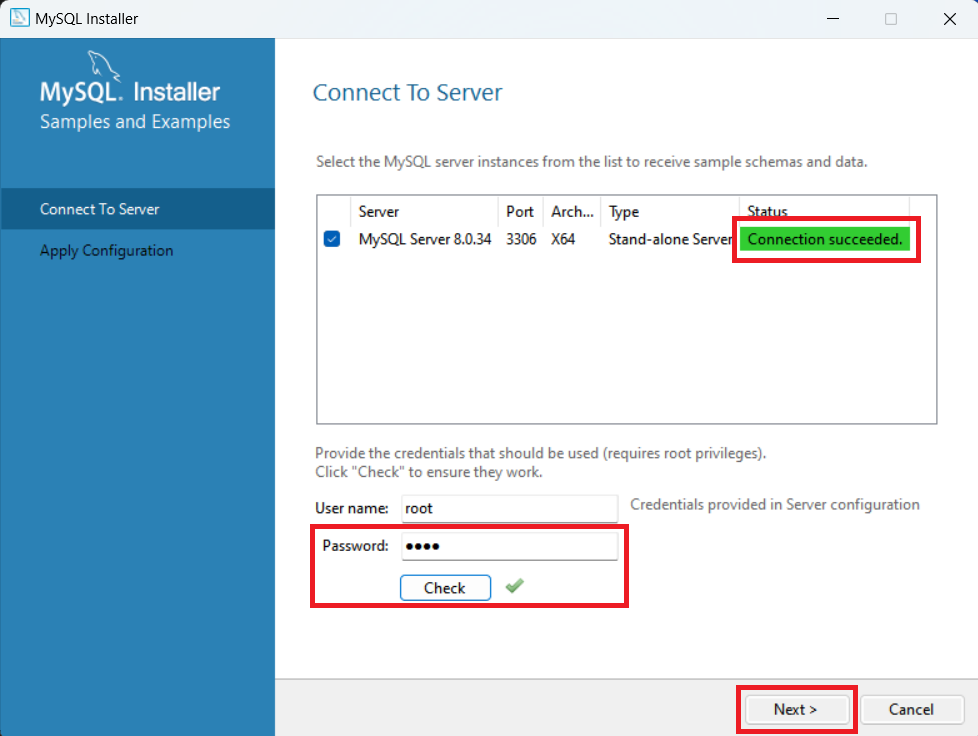Click the 3306 port value
The height and width of the screenshot is (736, 978).
[x=521, y=240]
